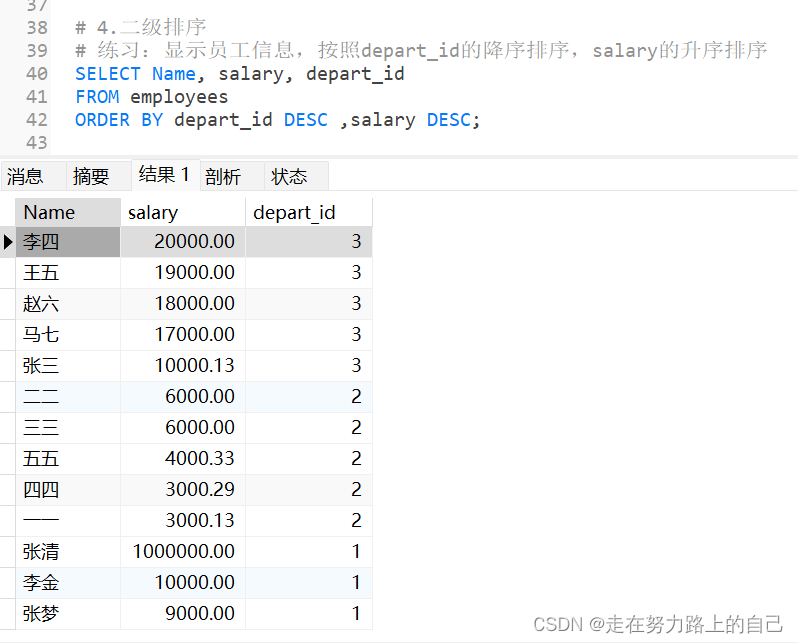The image size is (798, 643).
Task: Click the ORDER keyword on line 42
Action: click(102, 120)
